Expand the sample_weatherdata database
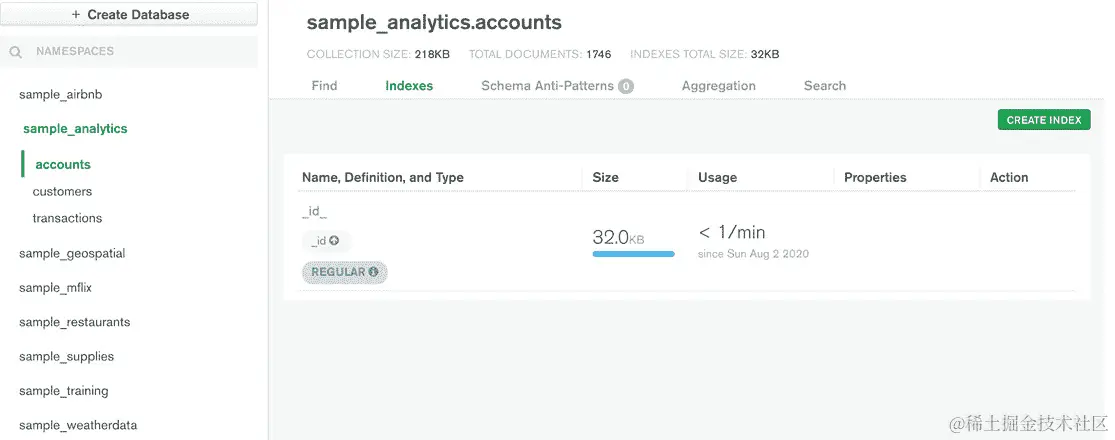The image size is (1115, 440). 78,425
